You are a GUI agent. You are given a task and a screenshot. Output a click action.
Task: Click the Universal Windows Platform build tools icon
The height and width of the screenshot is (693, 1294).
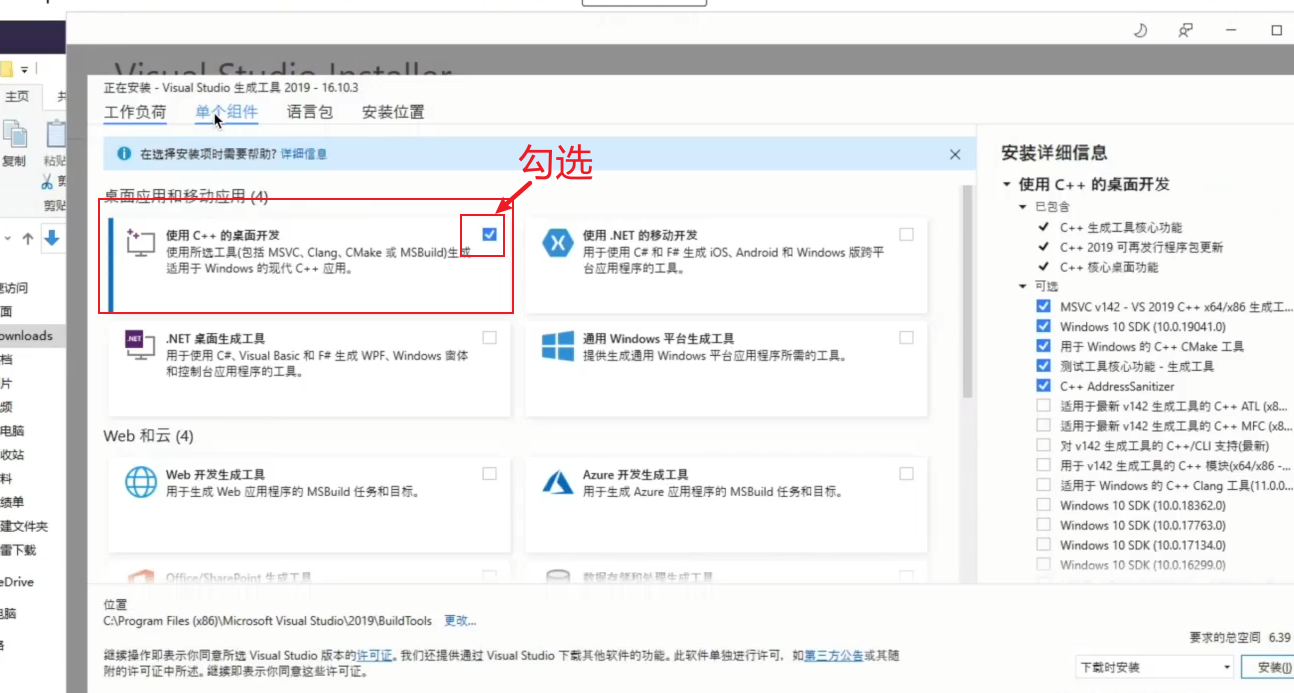[557, 347]
